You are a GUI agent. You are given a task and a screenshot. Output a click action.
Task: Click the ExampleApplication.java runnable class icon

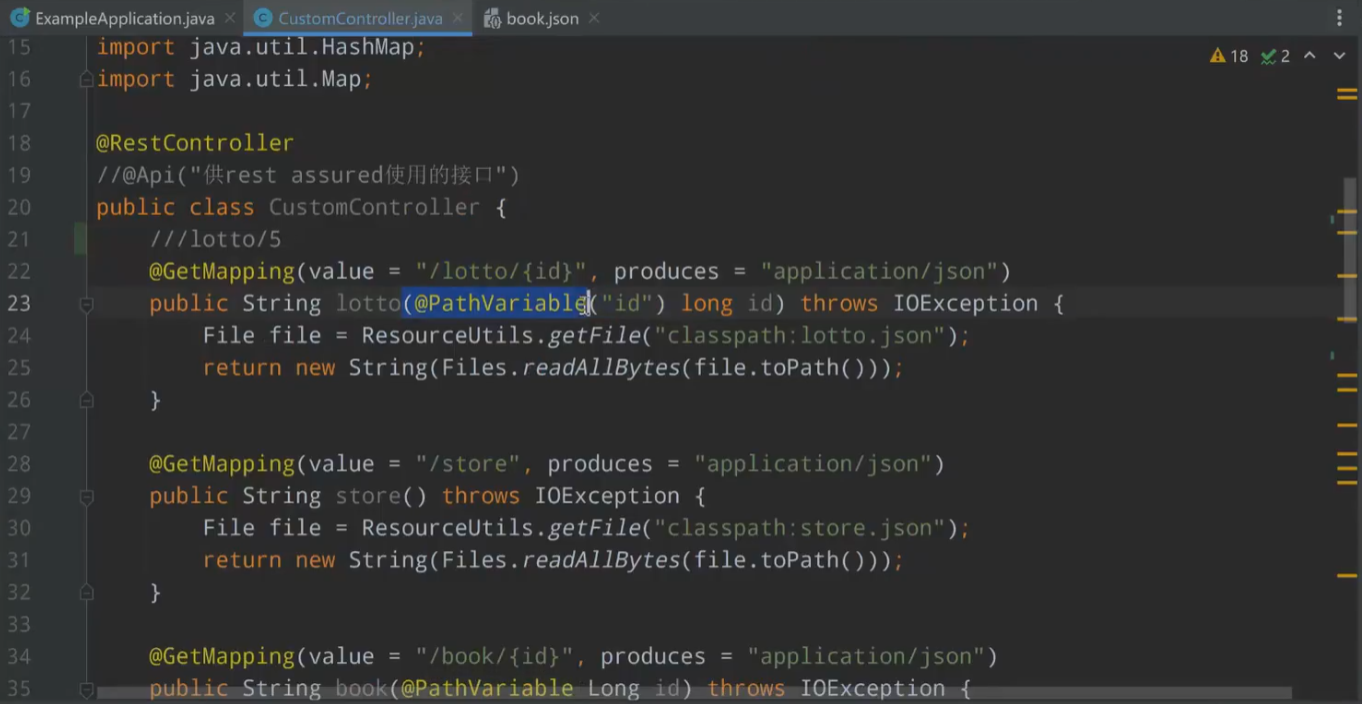[19, 18]
